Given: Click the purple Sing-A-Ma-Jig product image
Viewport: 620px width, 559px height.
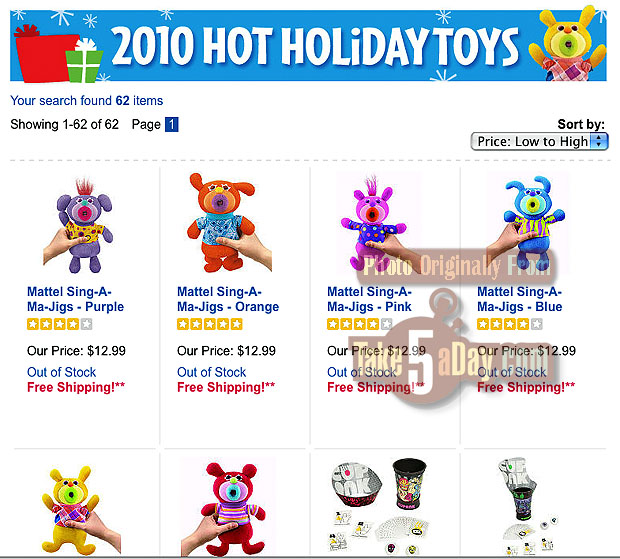Looking at the screenshot, I should pos(78,226).
